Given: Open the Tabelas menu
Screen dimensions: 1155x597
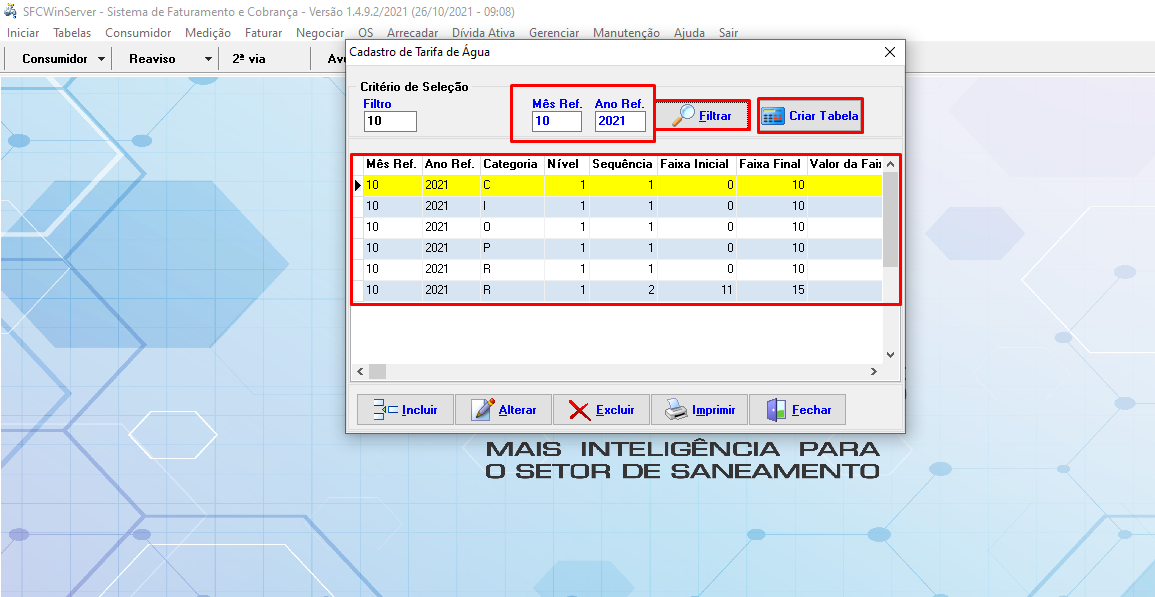Looking at the screenshot, I should tap(72, 33).
